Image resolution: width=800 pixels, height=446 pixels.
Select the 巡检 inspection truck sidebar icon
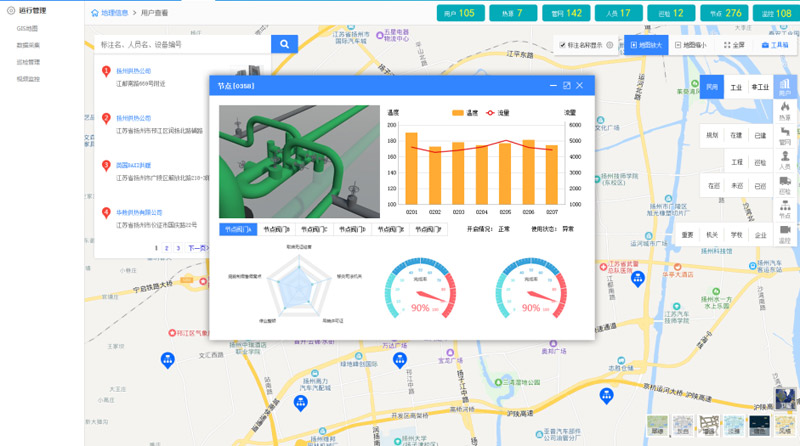785,185
